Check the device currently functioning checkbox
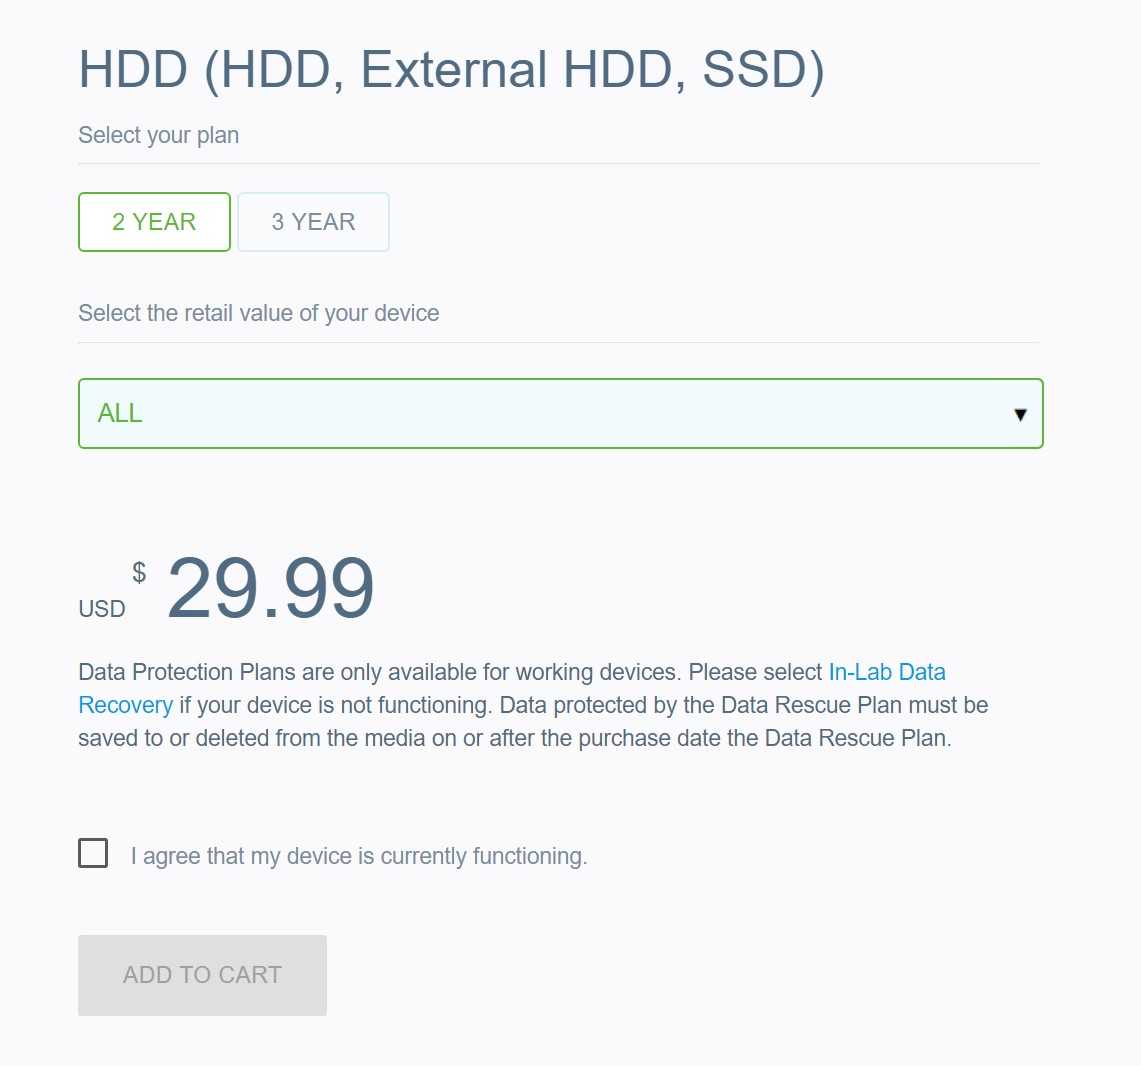 click(x=93, y=853)
